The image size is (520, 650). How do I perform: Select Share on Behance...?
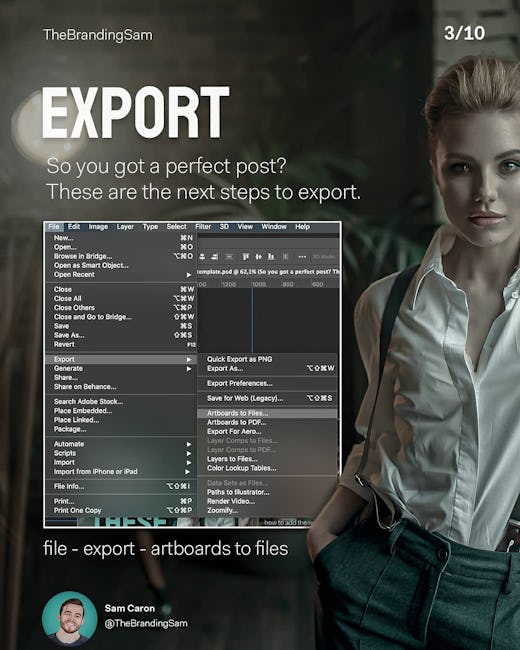click(x=120, y=387)
